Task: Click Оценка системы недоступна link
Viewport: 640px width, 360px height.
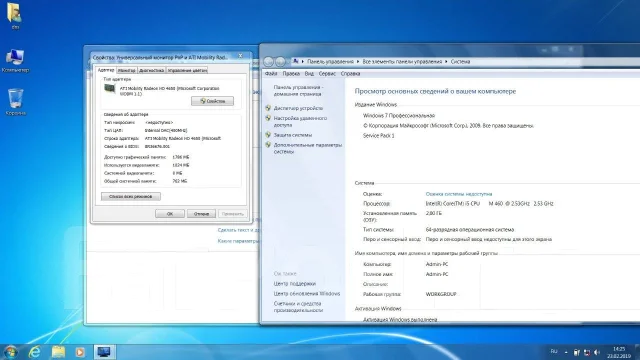Action: point(459,194)
